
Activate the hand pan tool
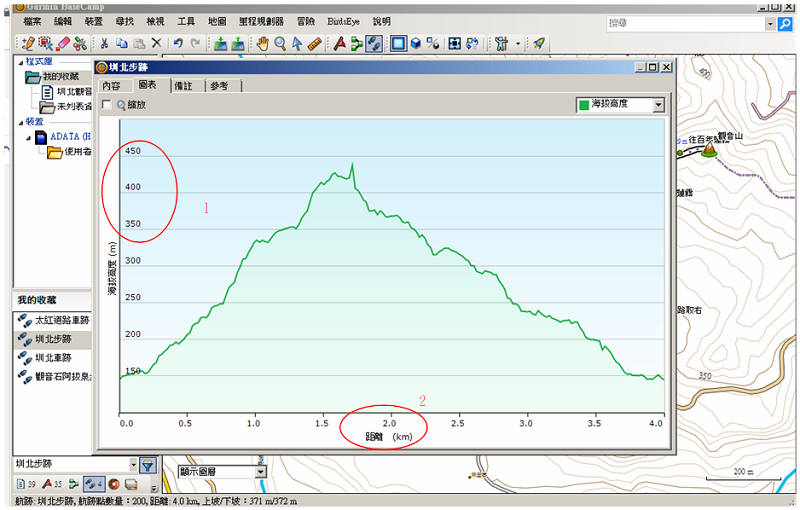[x=262, y=44]
